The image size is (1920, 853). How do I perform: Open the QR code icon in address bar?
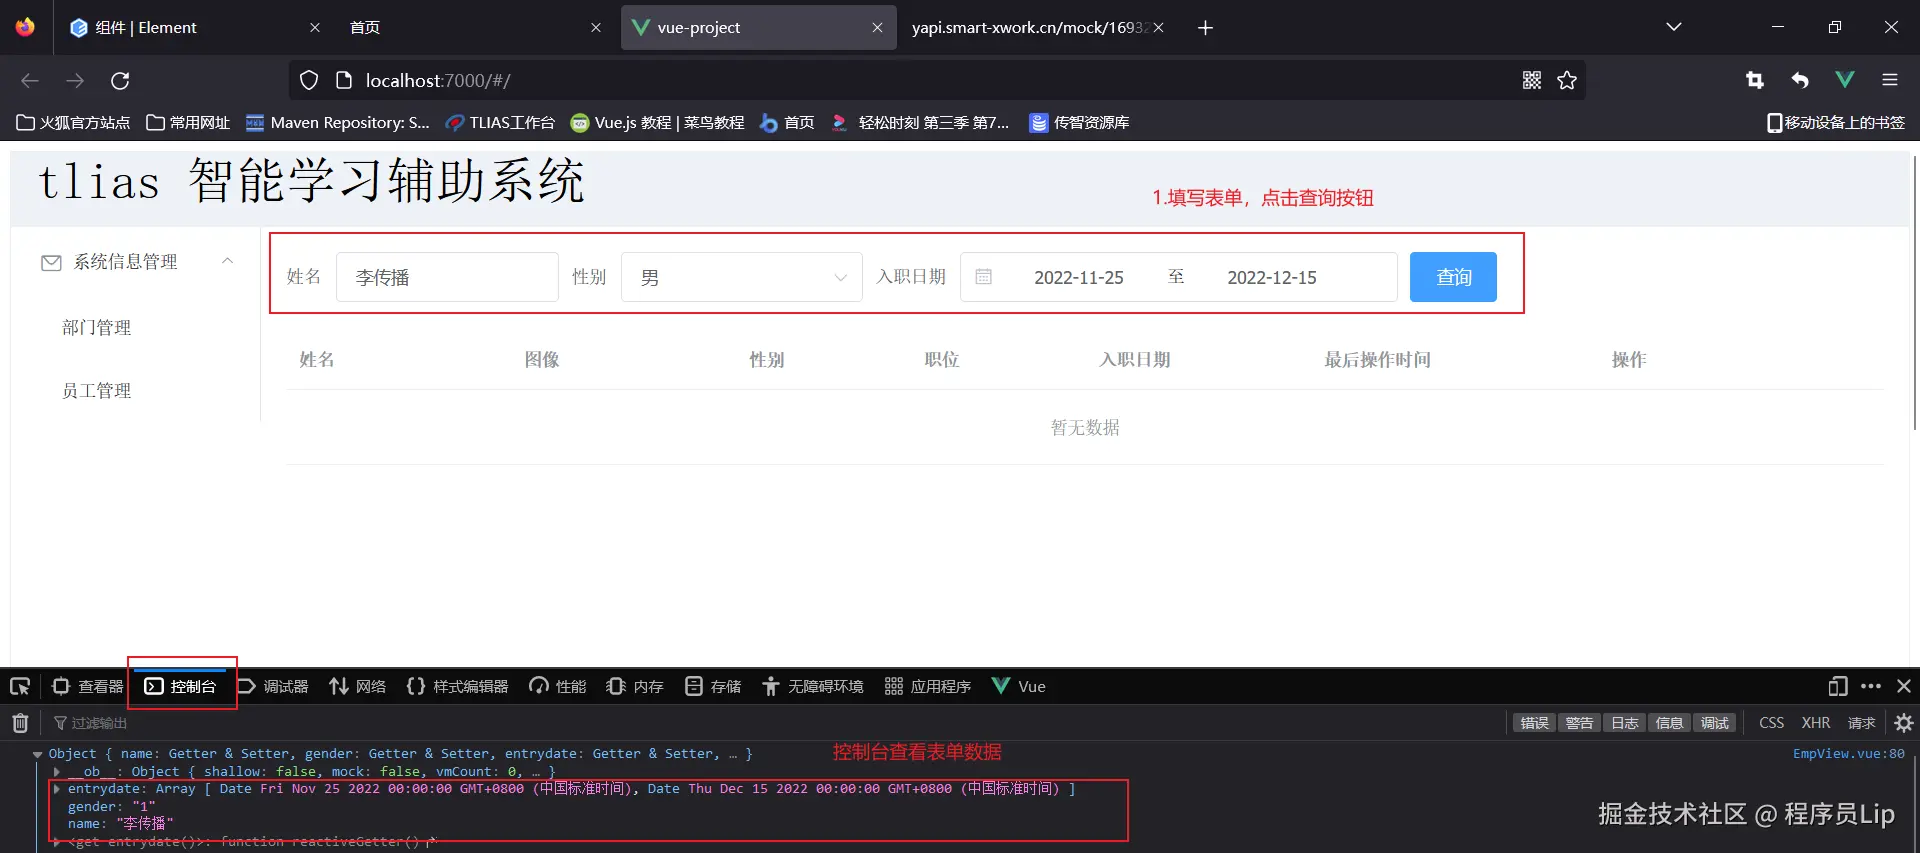click(1531, 80)
